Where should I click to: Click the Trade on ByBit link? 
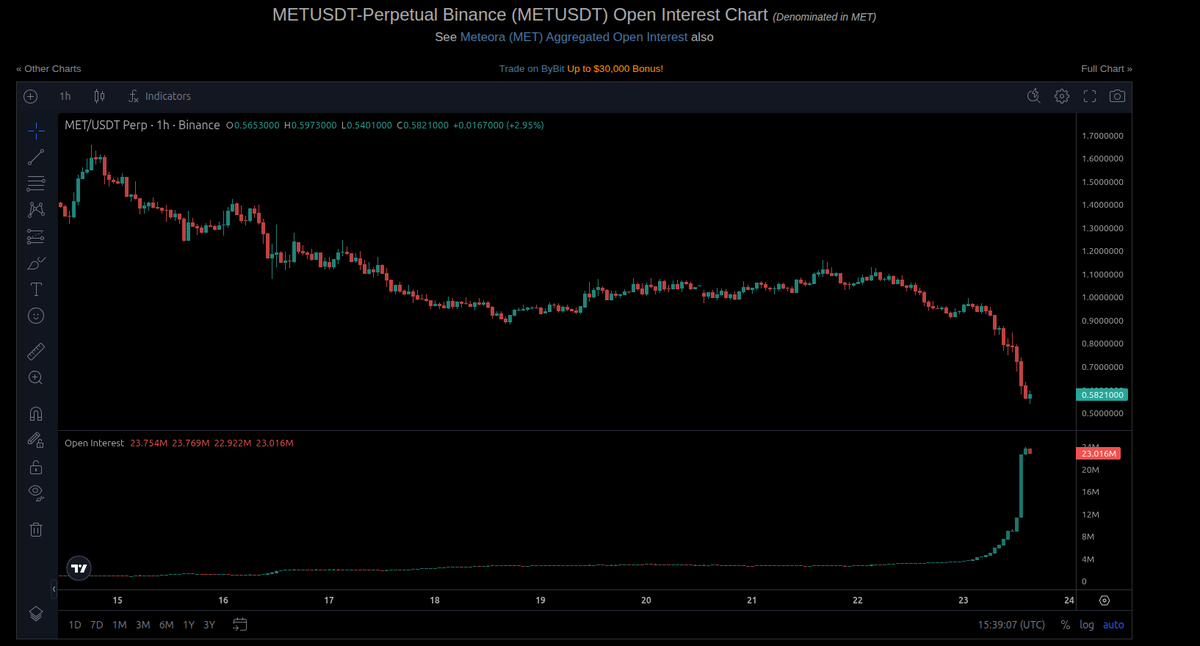(x=532, y=69)
